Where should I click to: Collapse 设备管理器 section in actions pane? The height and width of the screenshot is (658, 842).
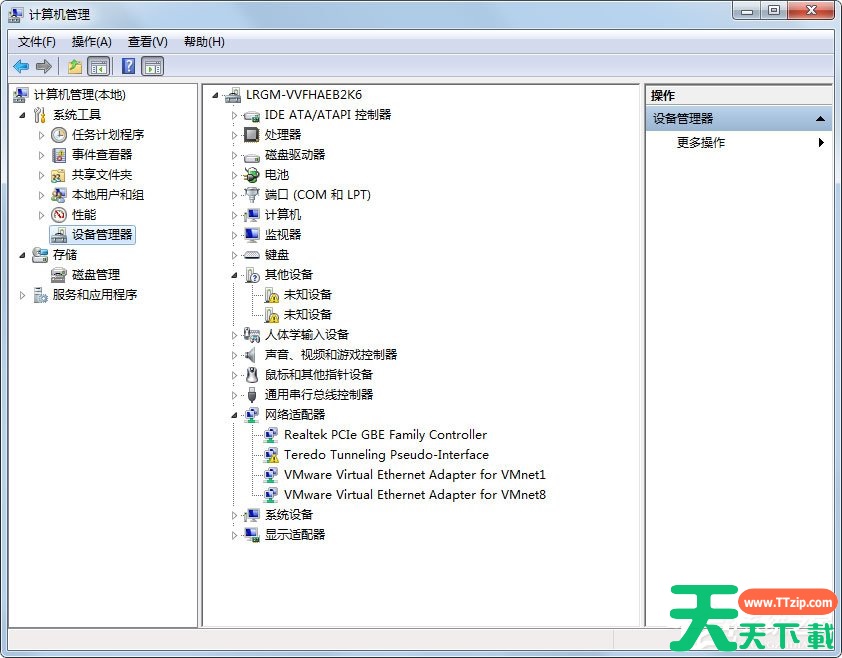point(820,119)
